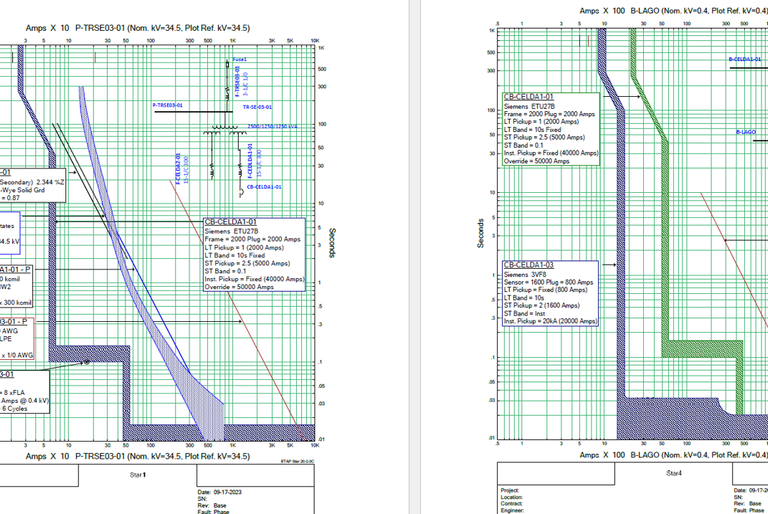This screenshot has height=514, width=768.
Task: Click the CB-CELDA1-01 heading in B-LAGO plot
Action: [528, 97]
